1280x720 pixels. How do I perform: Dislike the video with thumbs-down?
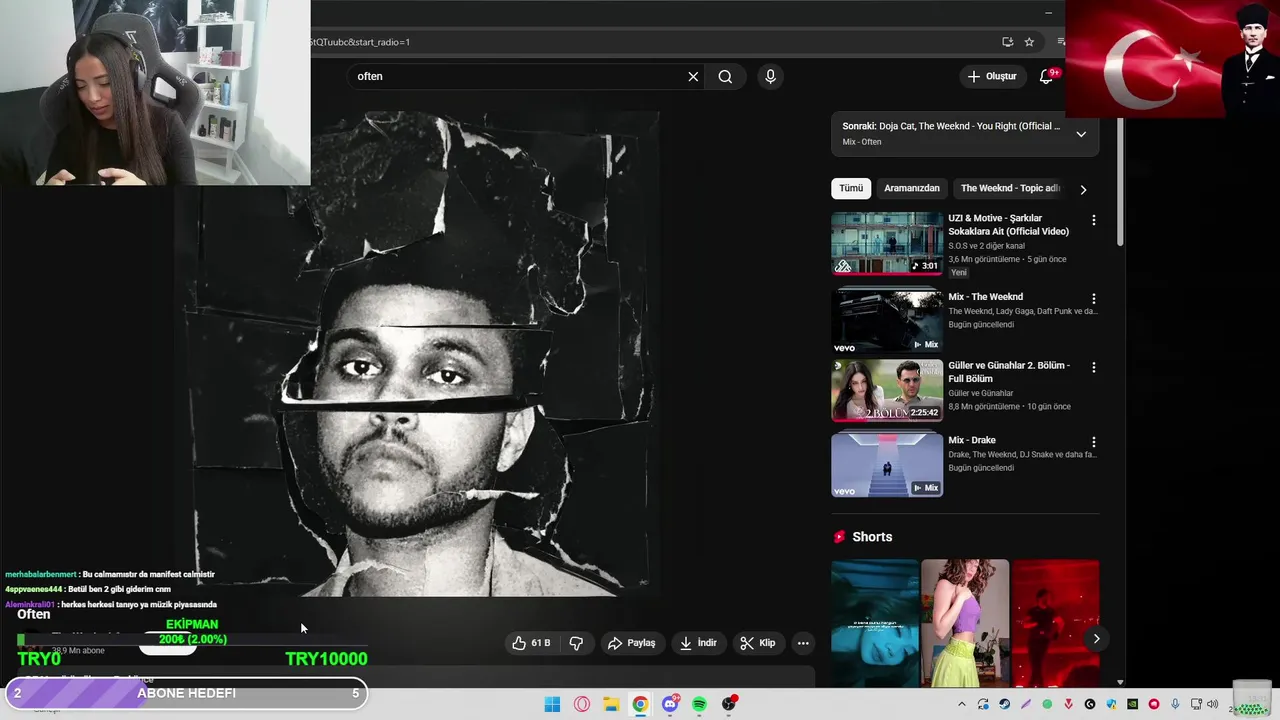[x=576, y=643]
